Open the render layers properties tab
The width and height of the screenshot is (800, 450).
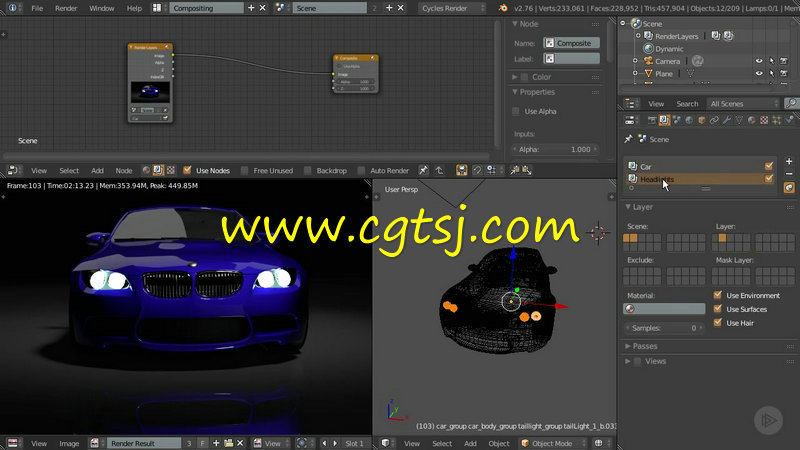(664, 120)
